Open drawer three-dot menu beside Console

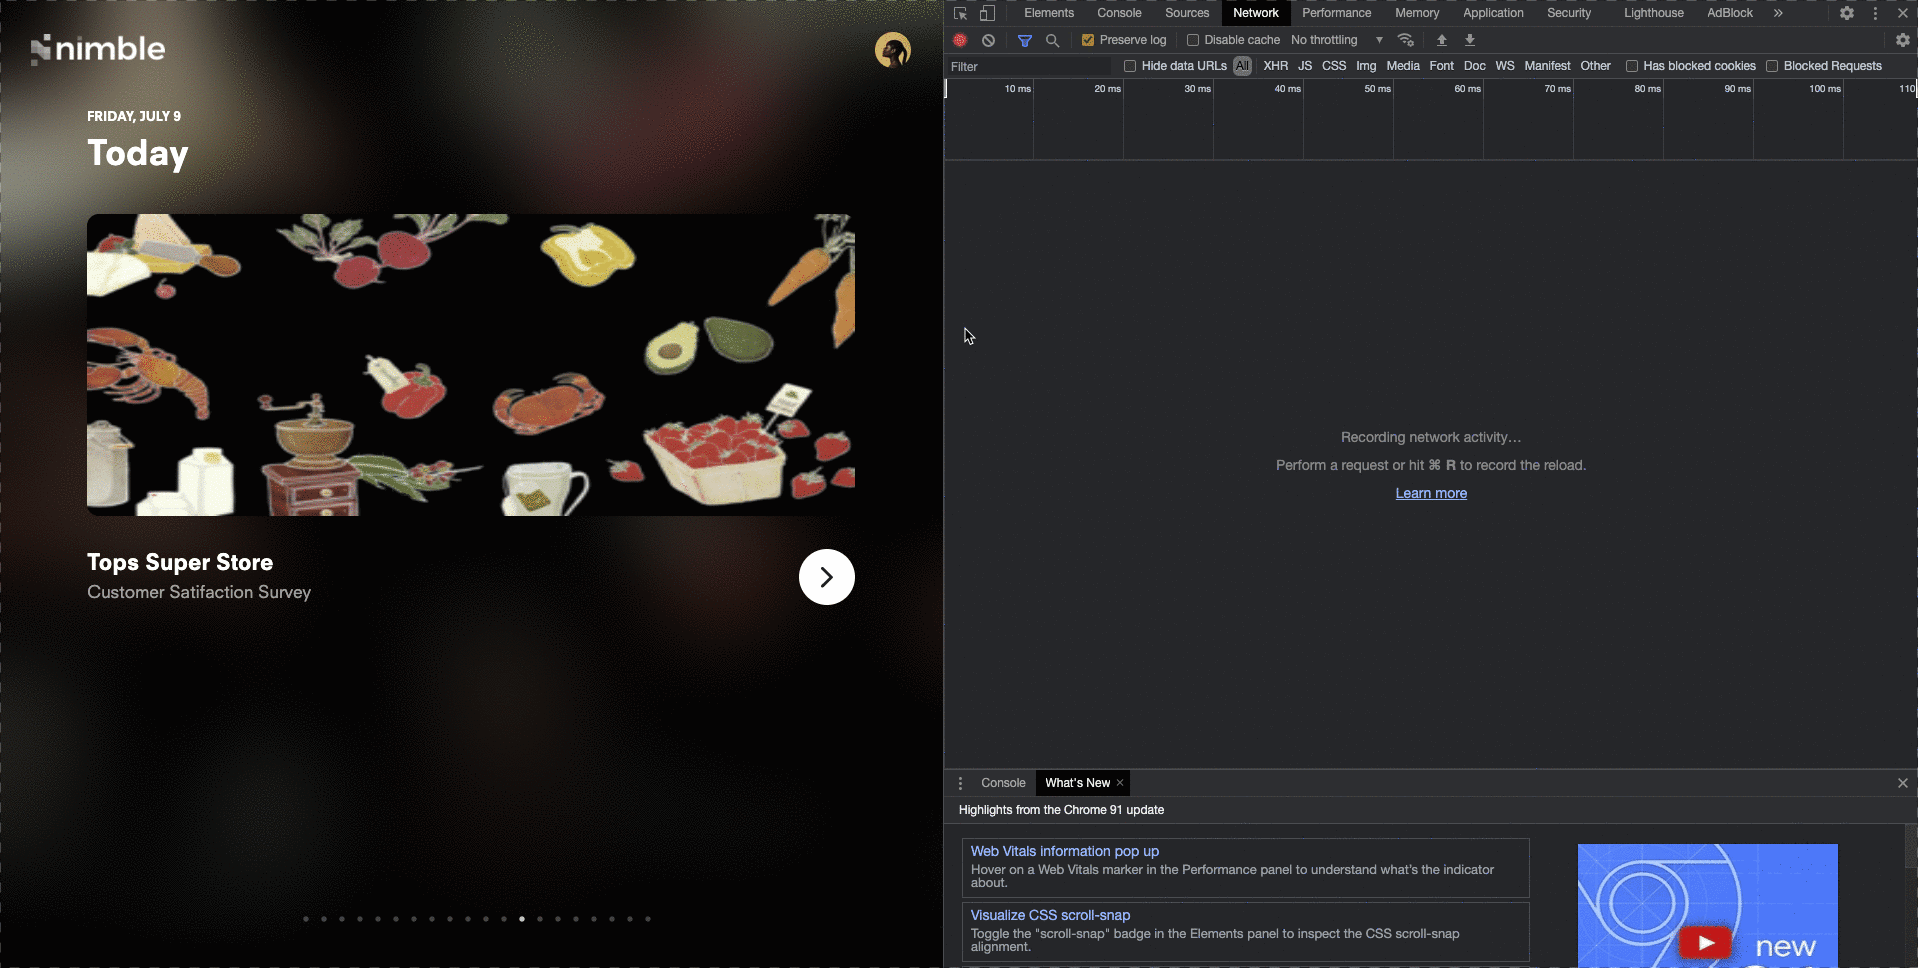click(960, 783)
